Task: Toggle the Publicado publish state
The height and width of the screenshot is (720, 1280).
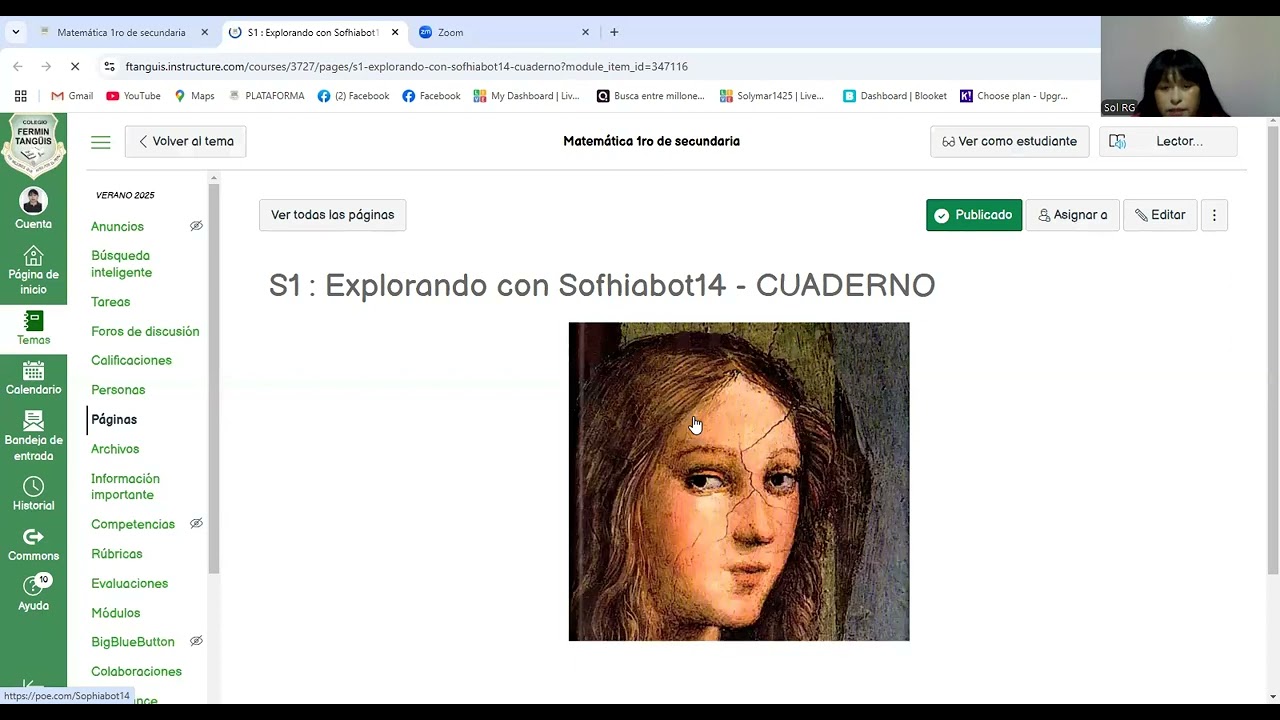Action: tap(974, 215)
